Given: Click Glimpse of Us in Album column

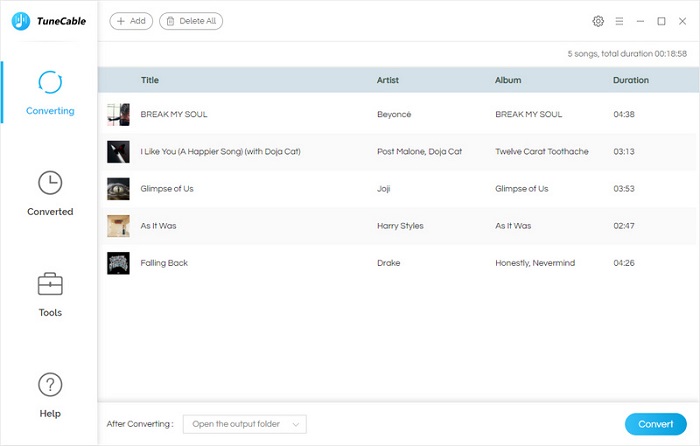Looking at the screenshot, I should 521,188.
